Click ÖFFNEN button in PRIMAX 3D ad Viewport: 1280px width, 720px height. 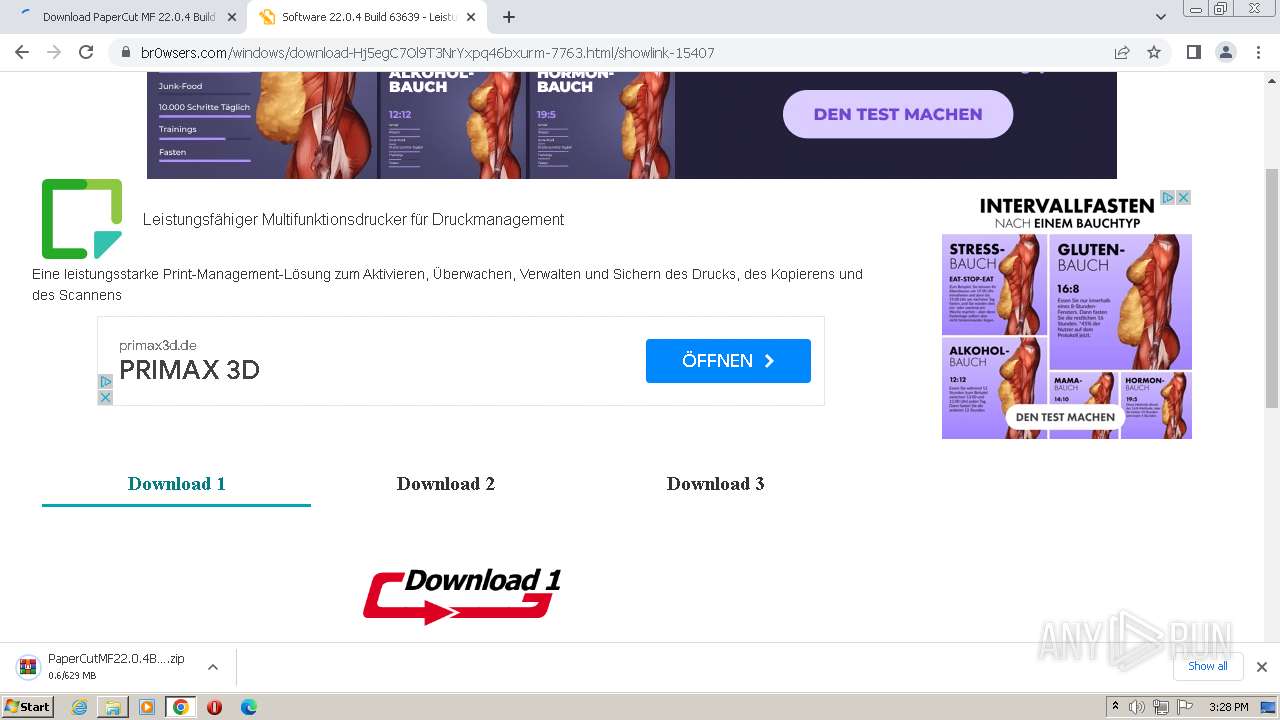click(728, 361)
